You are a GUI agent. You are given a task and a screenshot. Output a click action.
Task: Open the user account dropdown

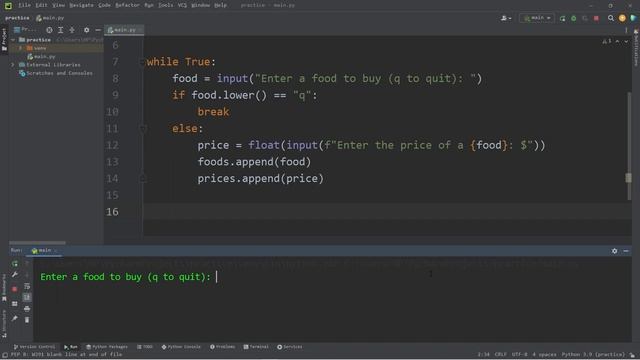coord(506,18)
